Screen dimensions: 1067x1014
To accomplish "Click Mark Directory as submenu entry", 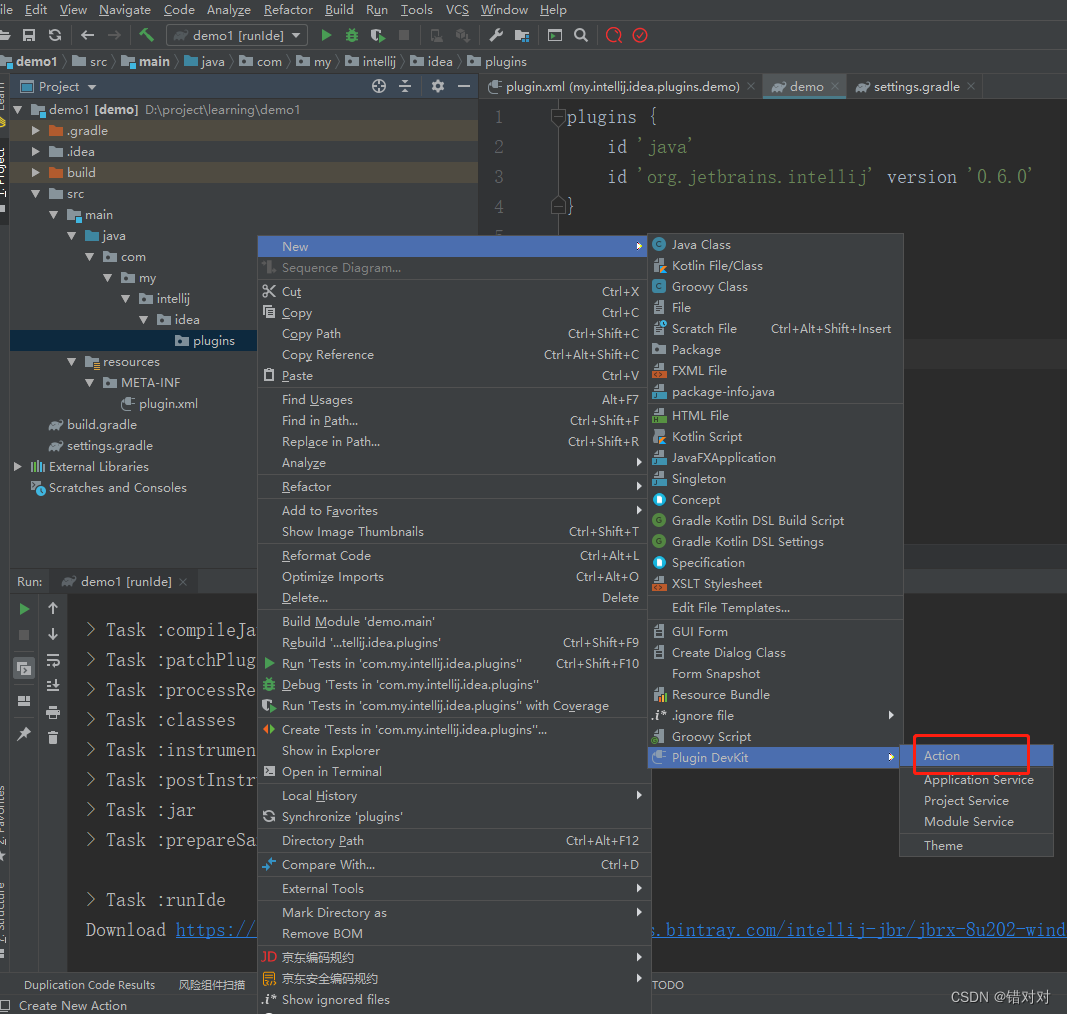I will pos(454,913).
